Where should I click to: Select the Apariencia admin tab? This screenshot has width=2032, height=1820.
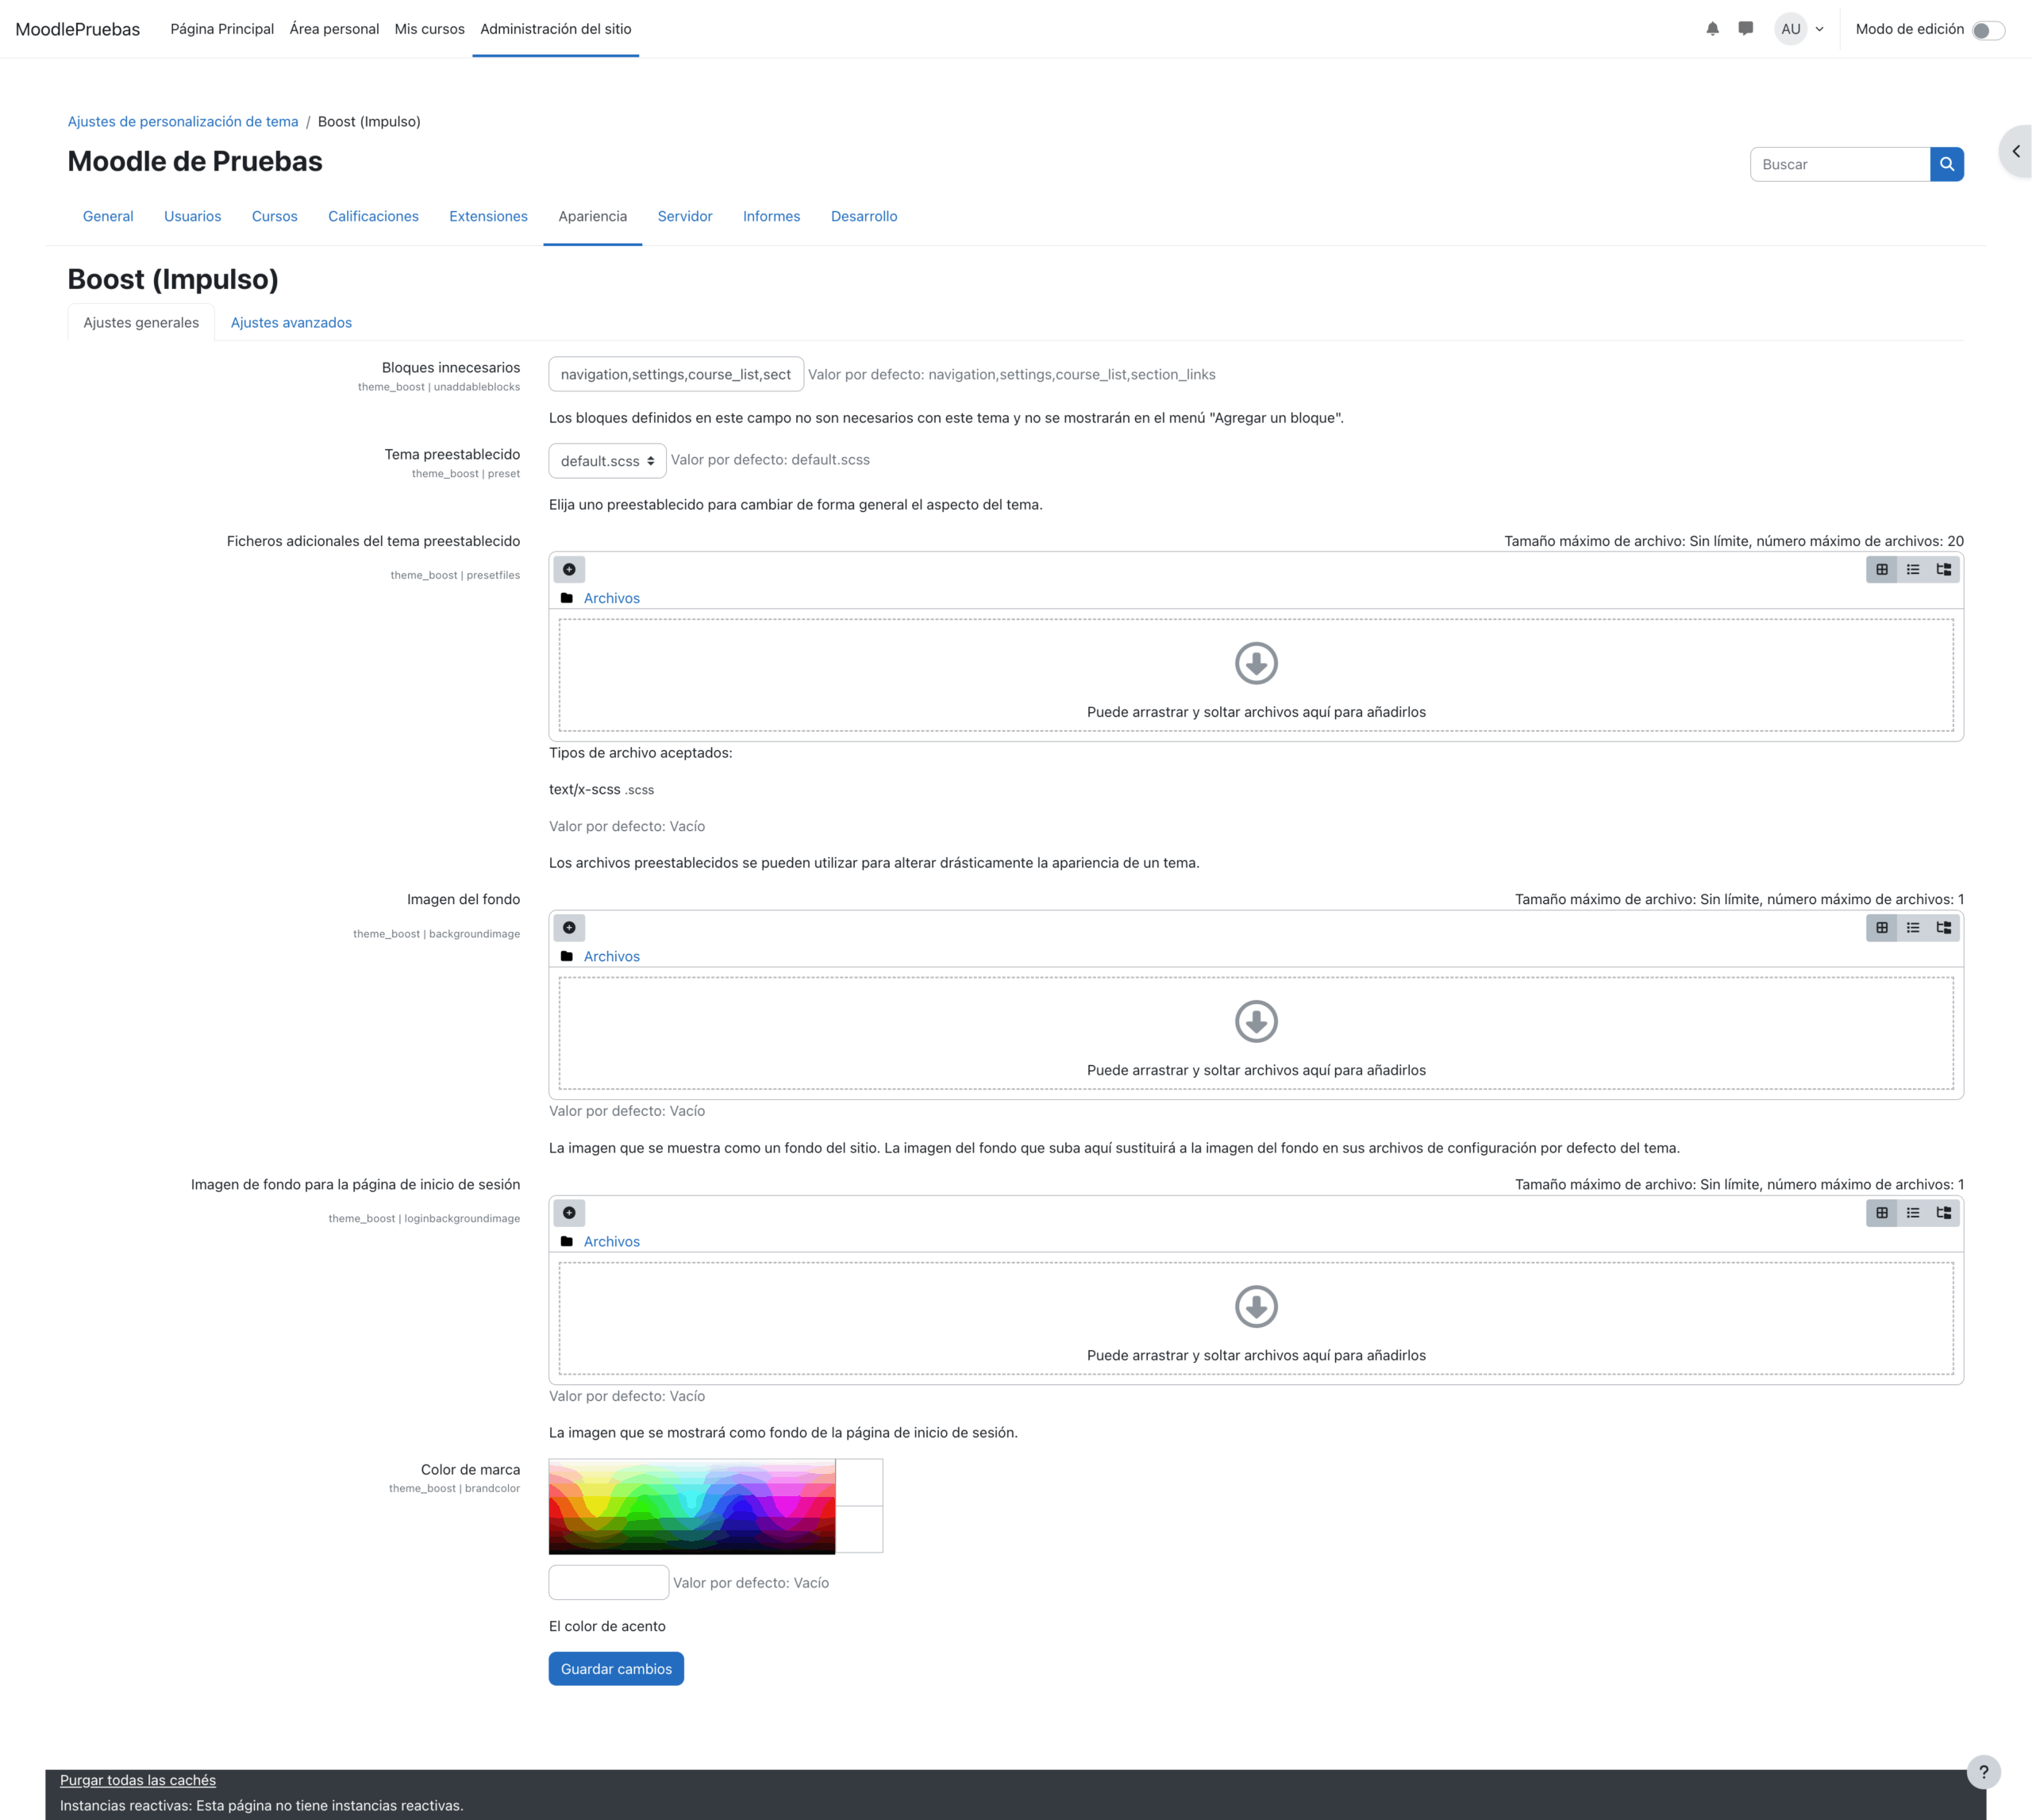pos(592,216)
